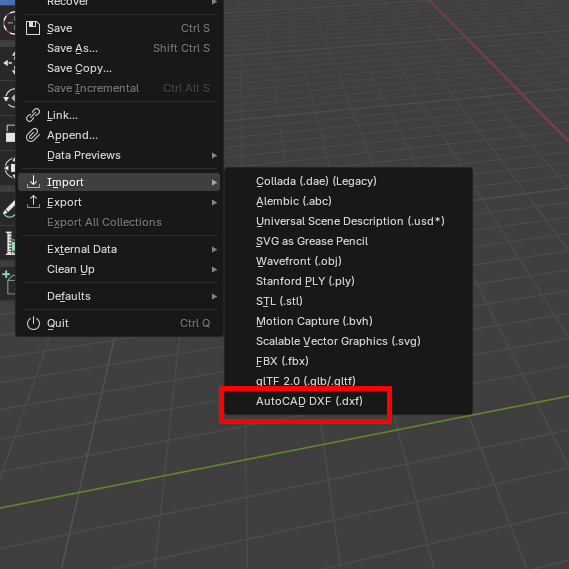
Task: Click the Append paperclip icon
Action: 33,135
